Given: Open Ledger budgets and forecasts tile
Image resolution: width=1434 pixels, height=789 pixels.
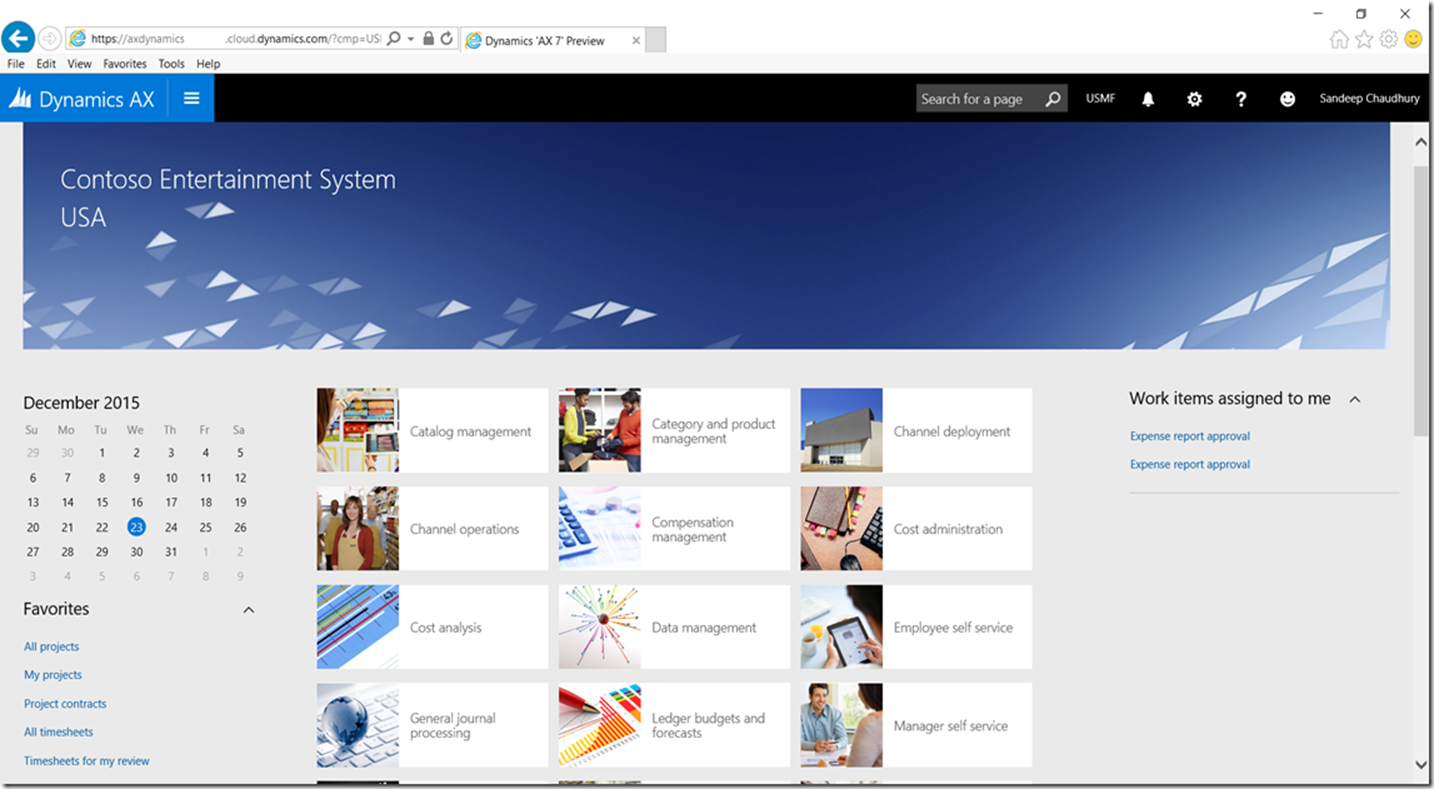Looking at the screenshot, I should (x=674, y=725).
